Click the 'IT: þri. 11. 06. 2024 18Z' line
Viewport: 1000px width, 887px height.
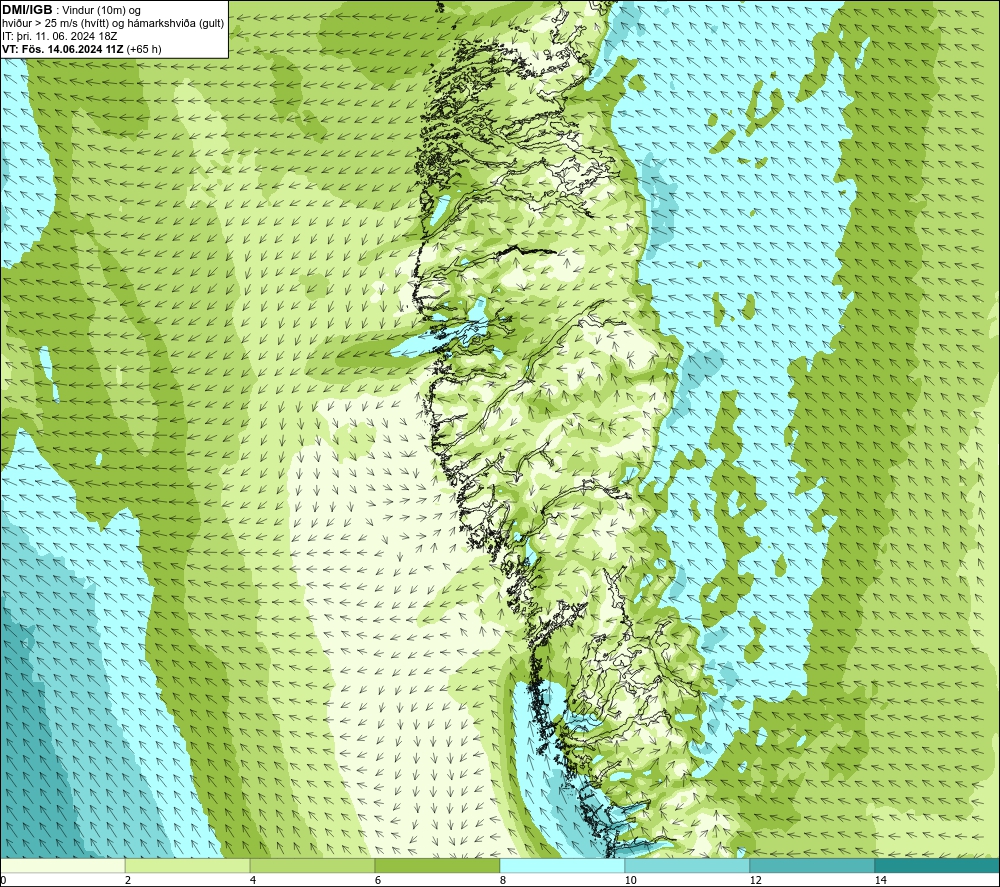tap(60, 36)
